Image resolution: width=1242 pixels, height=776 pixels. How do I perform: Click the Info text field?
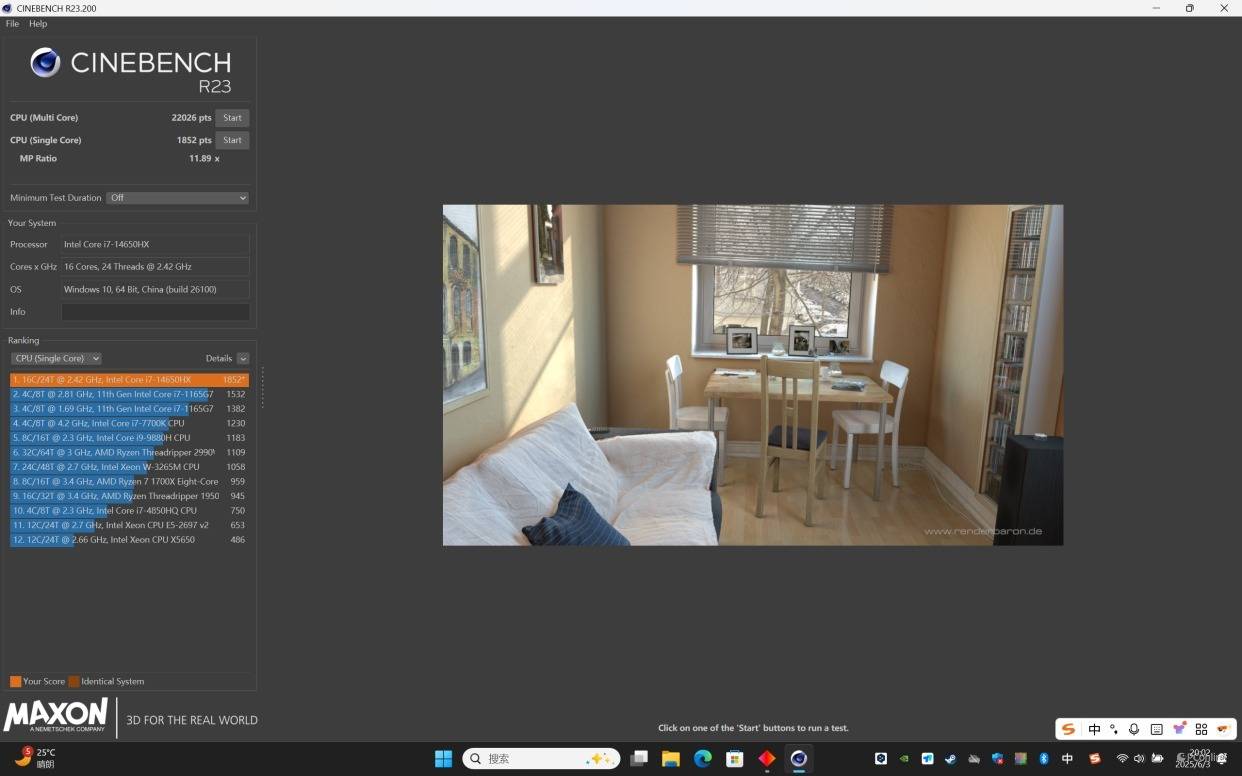tap(155, 312)
